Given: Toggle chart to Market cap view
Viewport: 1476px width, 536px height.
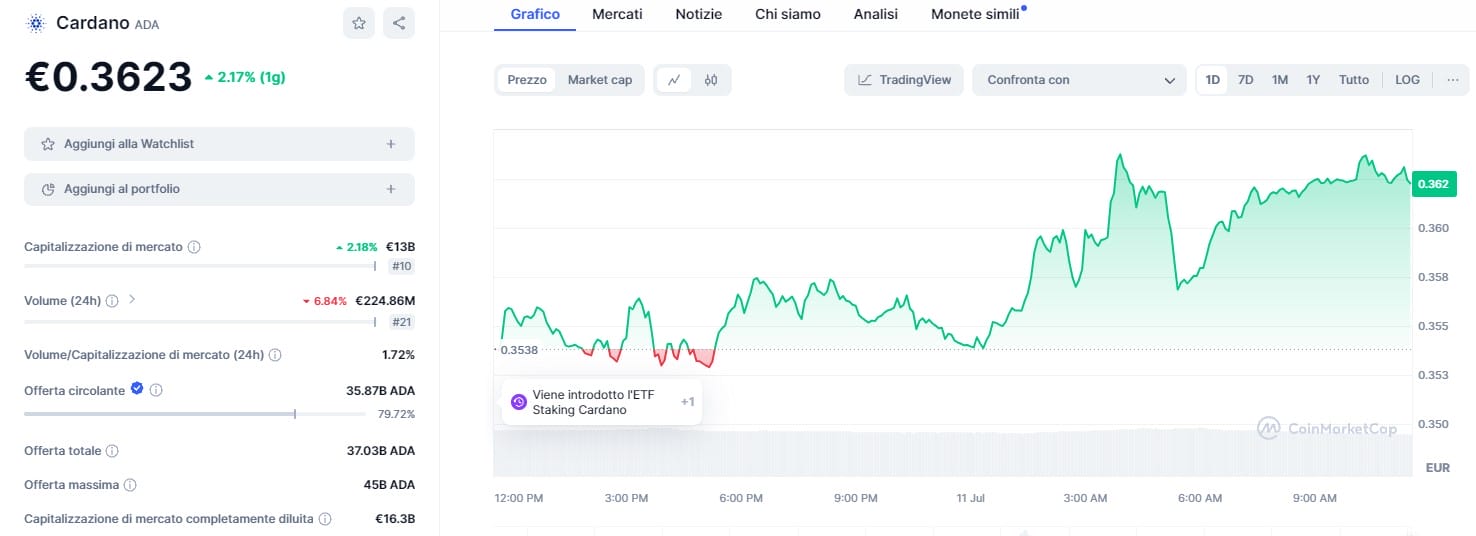Looking at the screenshot, I should click(600, 80).
